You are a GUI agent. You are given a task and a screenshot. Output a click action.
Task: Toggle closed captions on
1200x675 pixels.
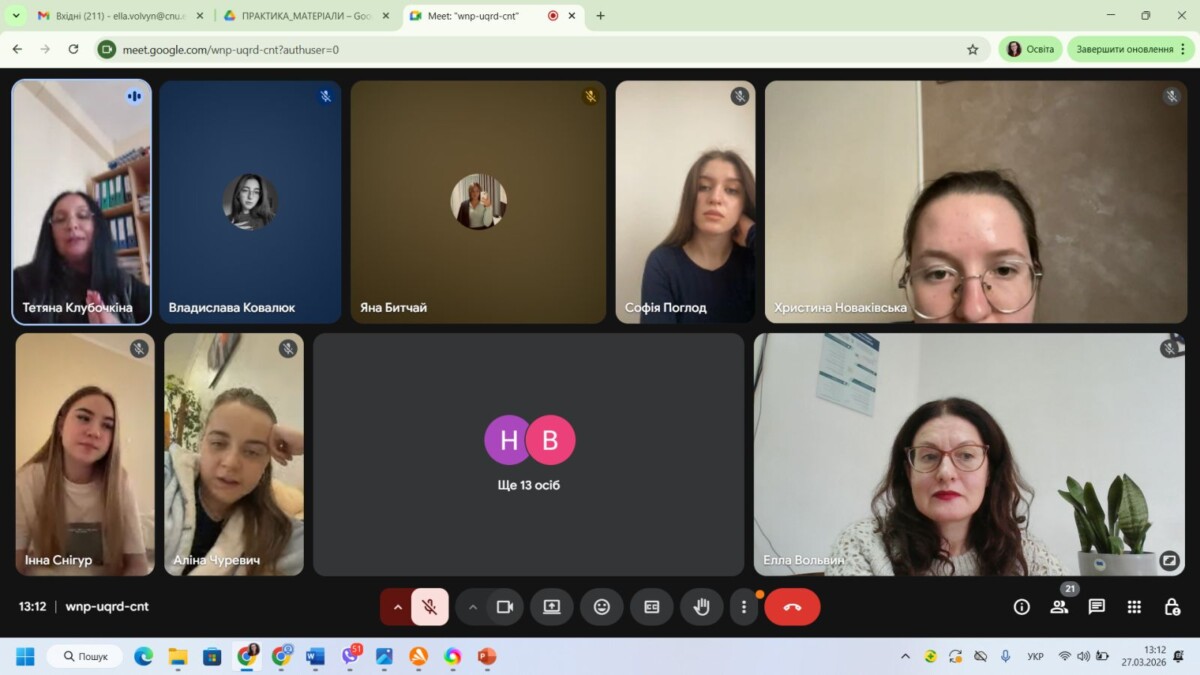pos(651,607)
